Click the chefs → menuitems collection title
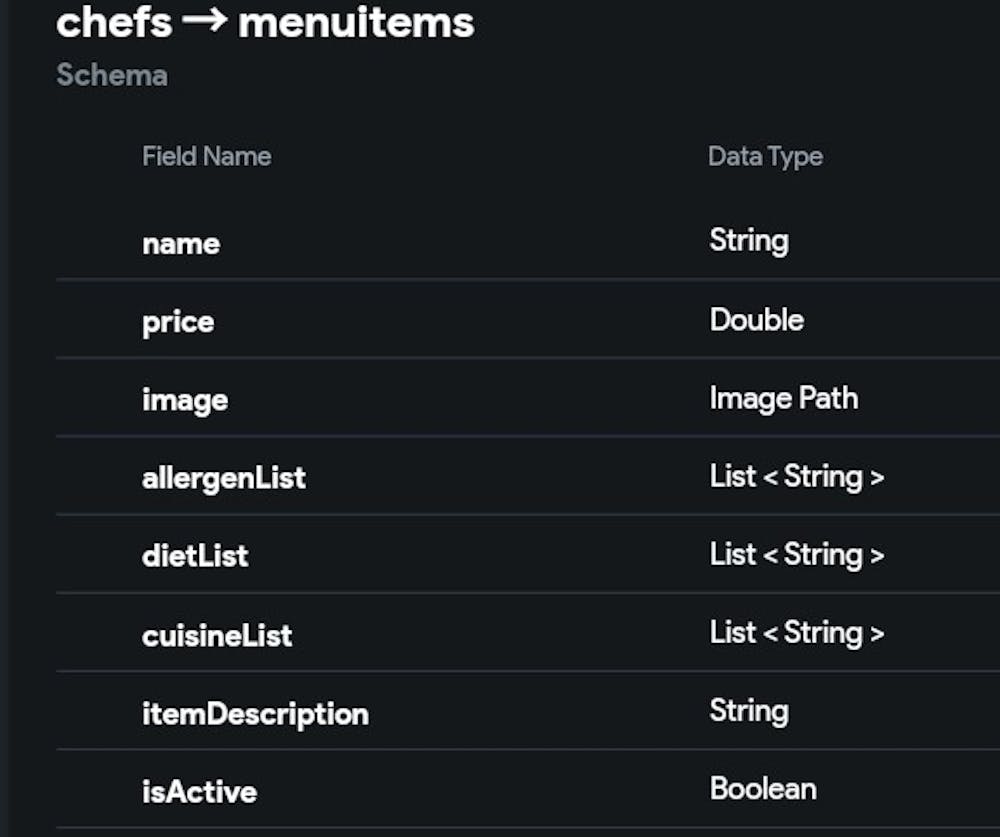 tap(265, 22)
